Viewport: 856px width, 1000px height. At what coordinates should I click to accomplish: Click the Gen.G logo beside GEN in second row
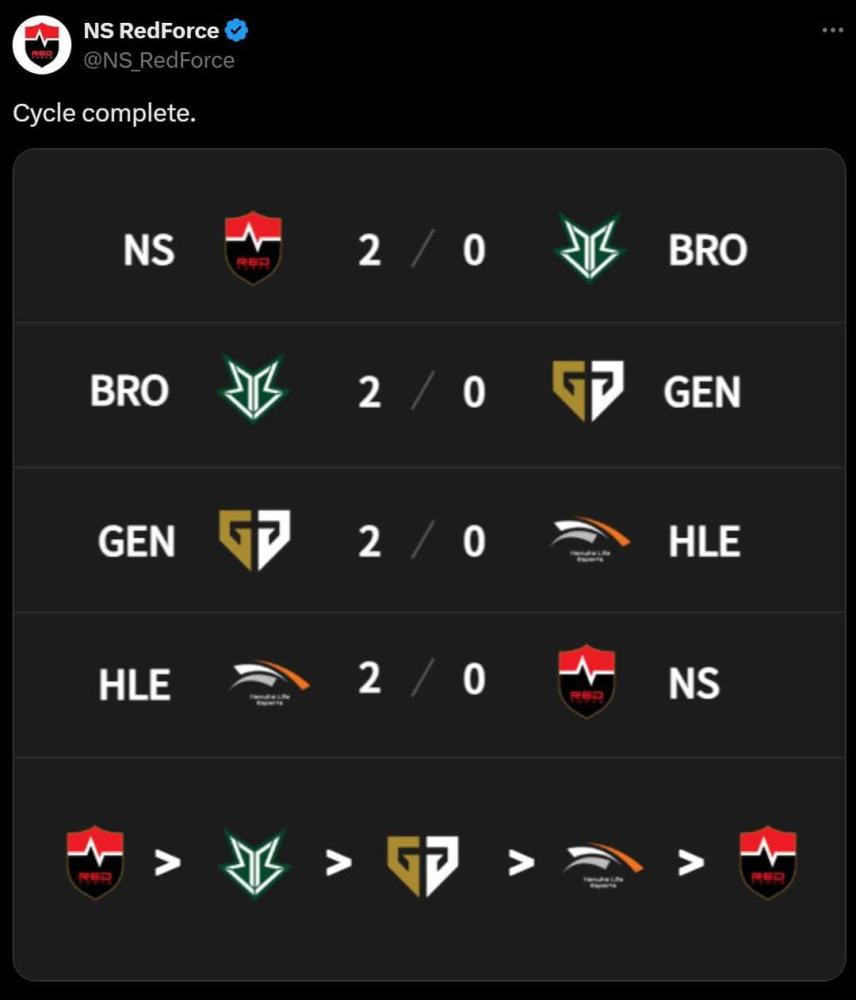[588, 390]
